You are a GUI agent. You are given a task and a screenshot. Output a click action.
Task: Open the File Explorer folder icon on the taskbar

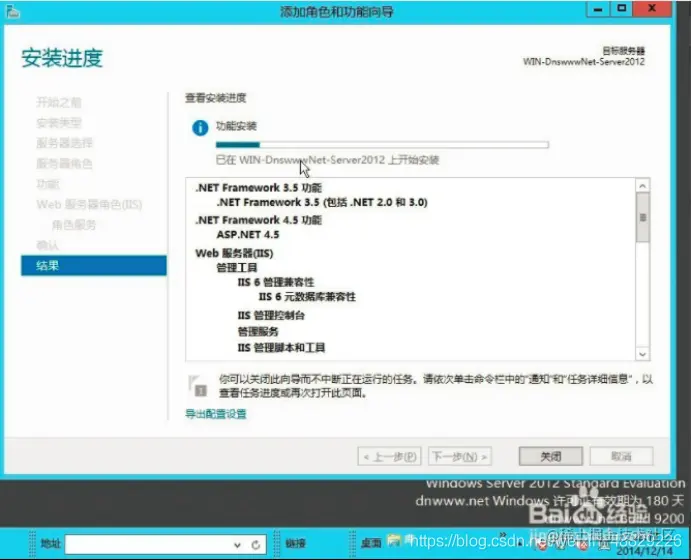394,540
